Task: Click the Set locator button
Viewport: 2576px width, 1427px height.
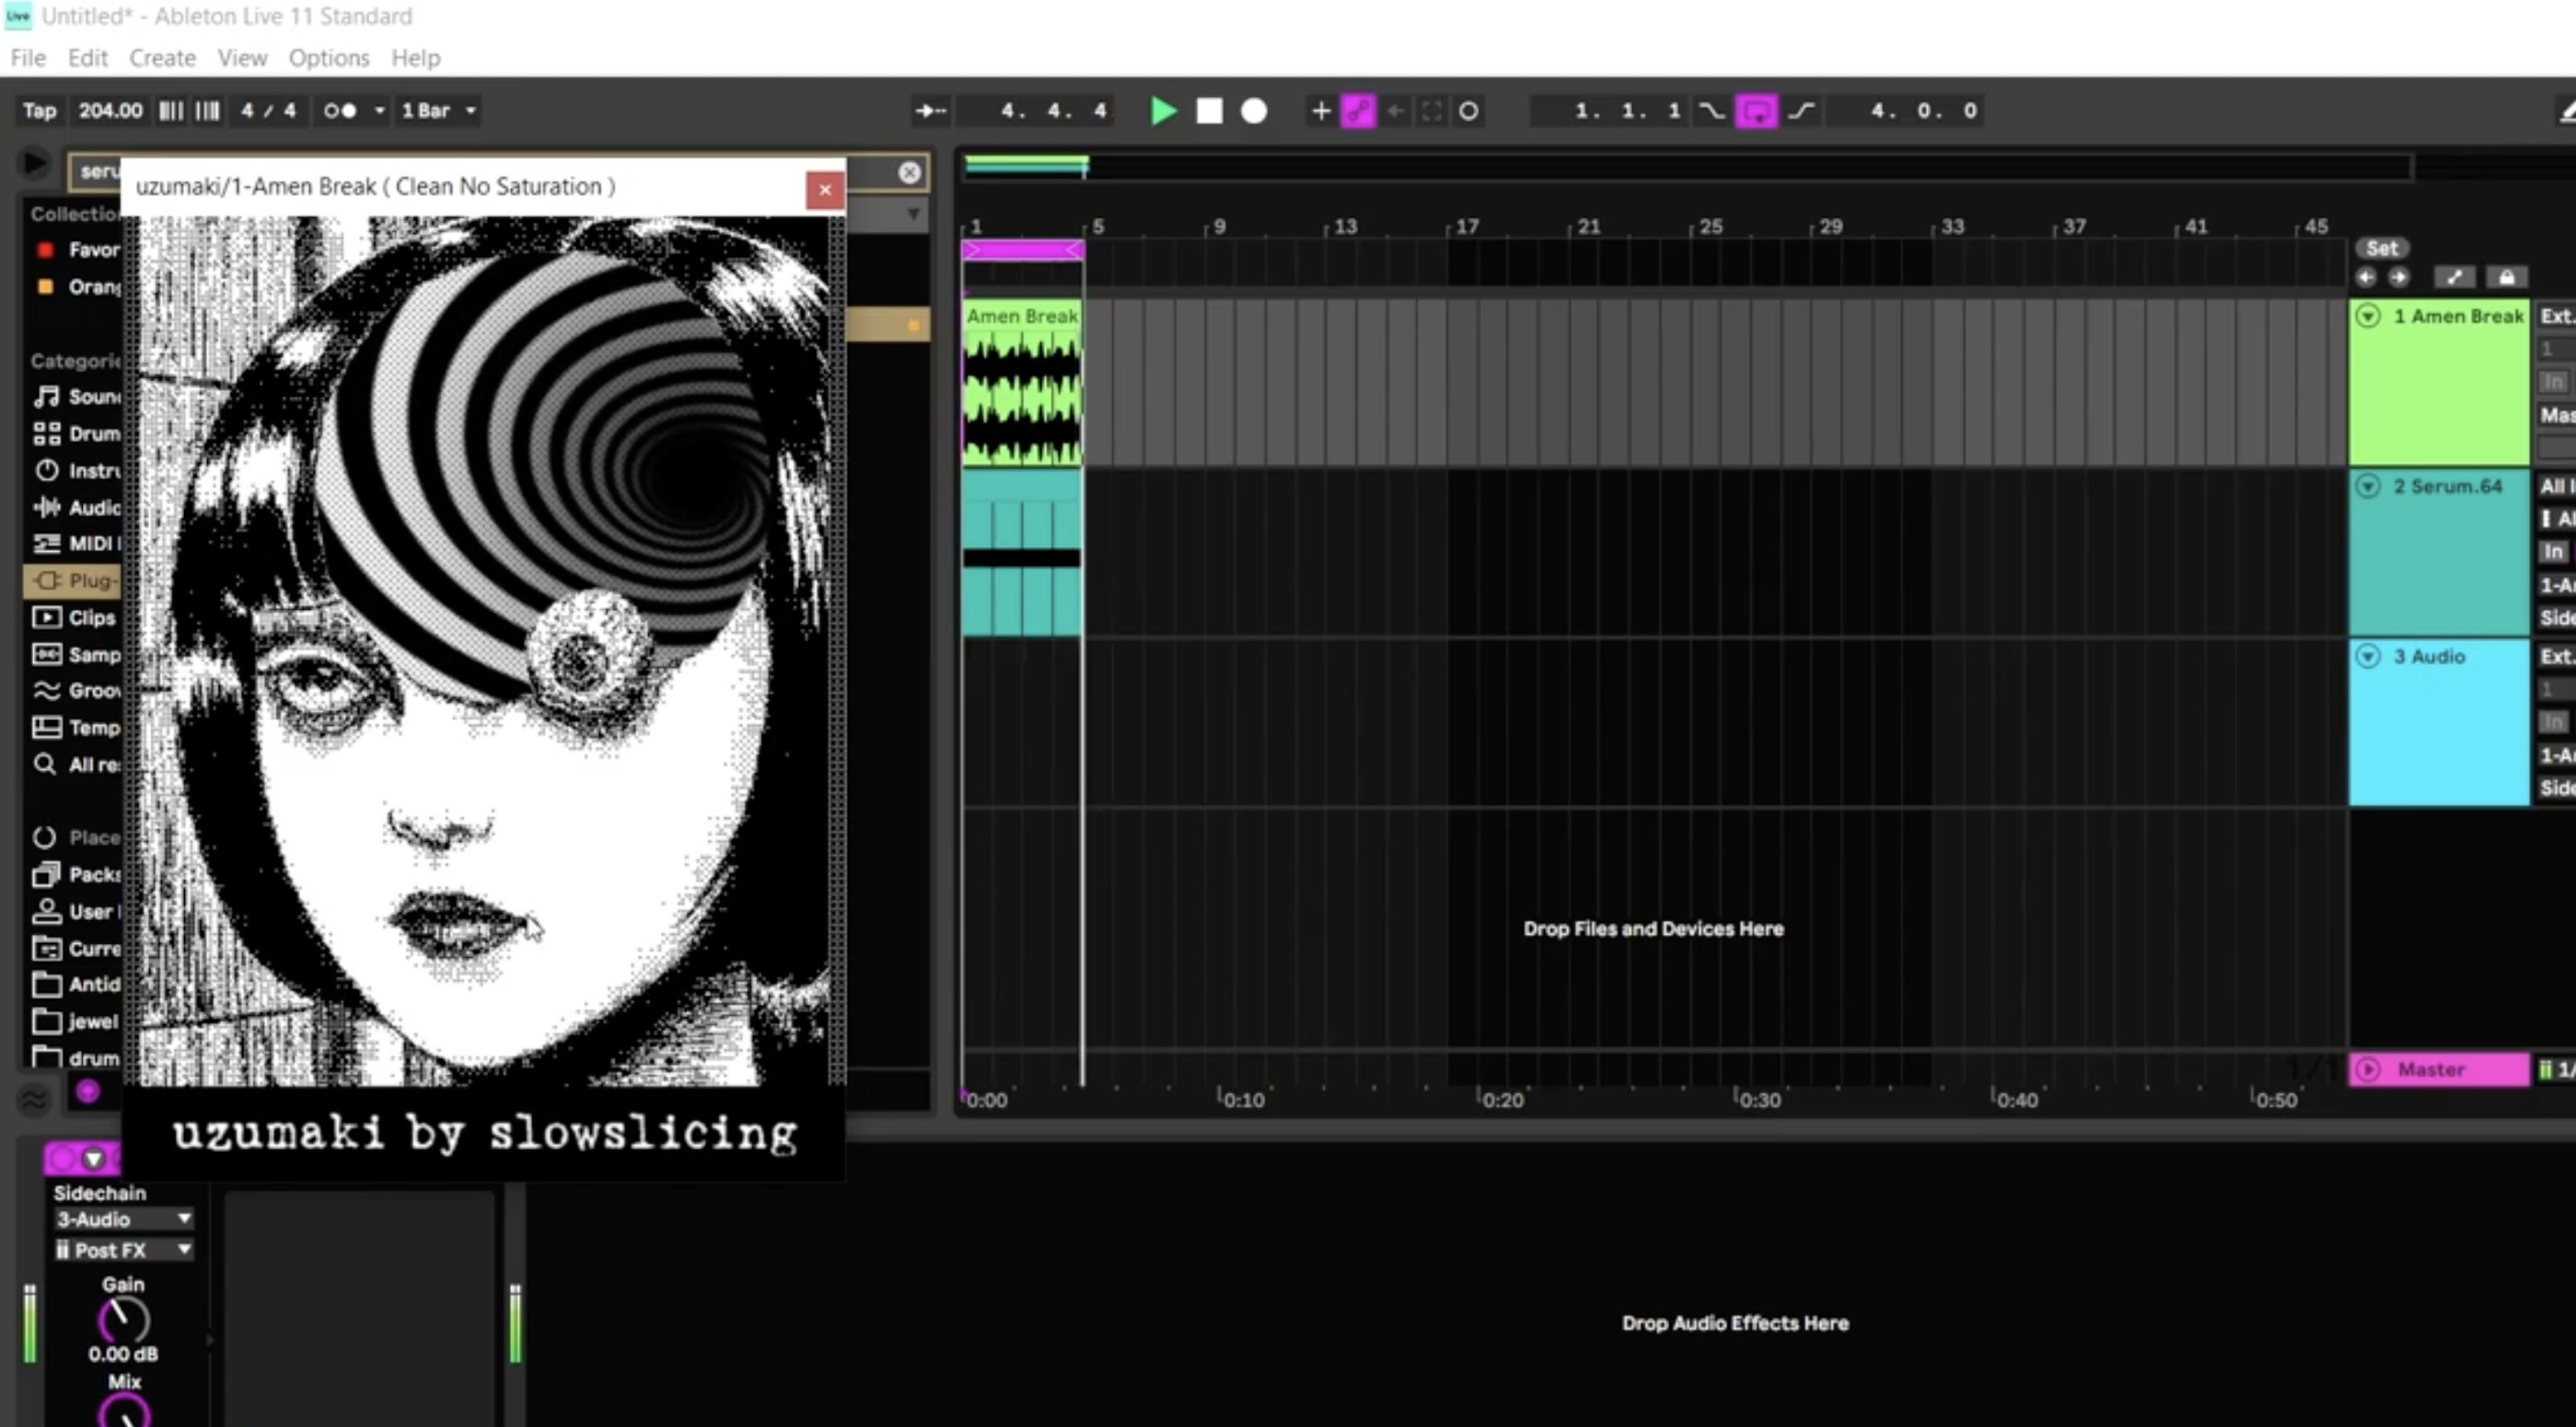Action: point(2381,248)
